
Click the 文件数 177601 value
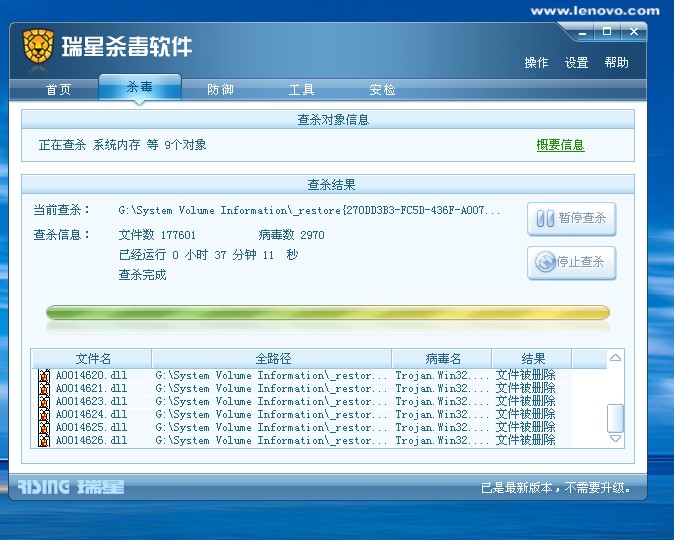[157, 235]
